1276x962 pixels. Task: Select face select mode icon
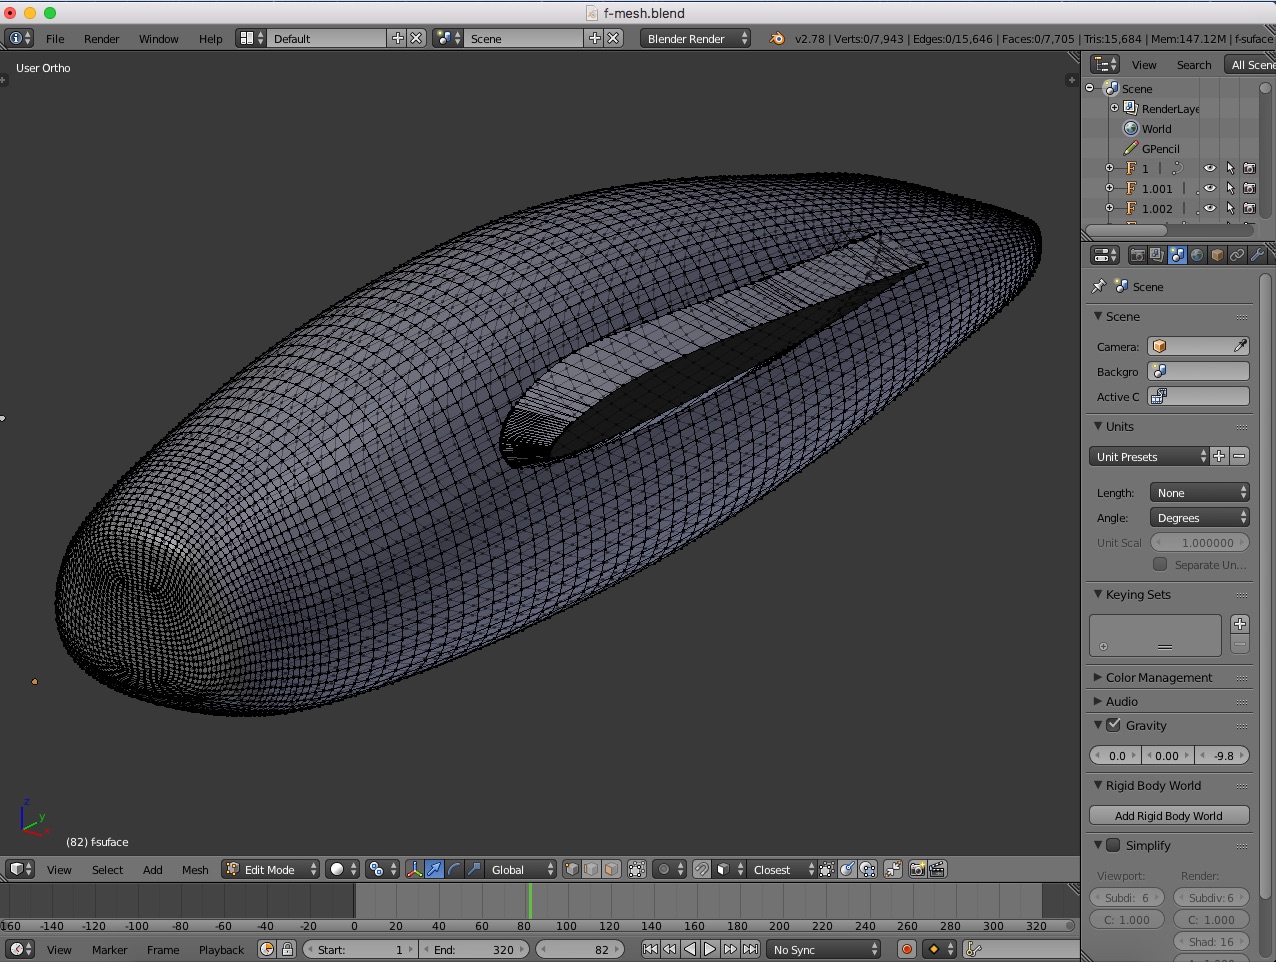pos(611,870)
